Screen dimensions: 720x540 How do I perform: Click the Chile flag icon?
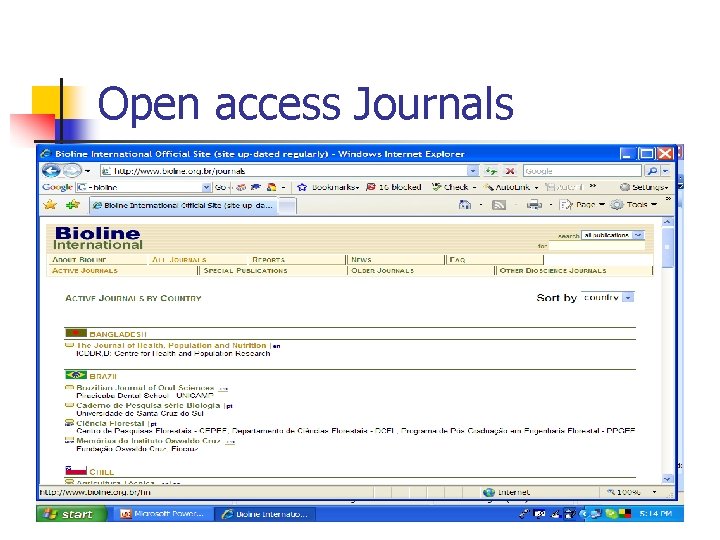[76, 471]
